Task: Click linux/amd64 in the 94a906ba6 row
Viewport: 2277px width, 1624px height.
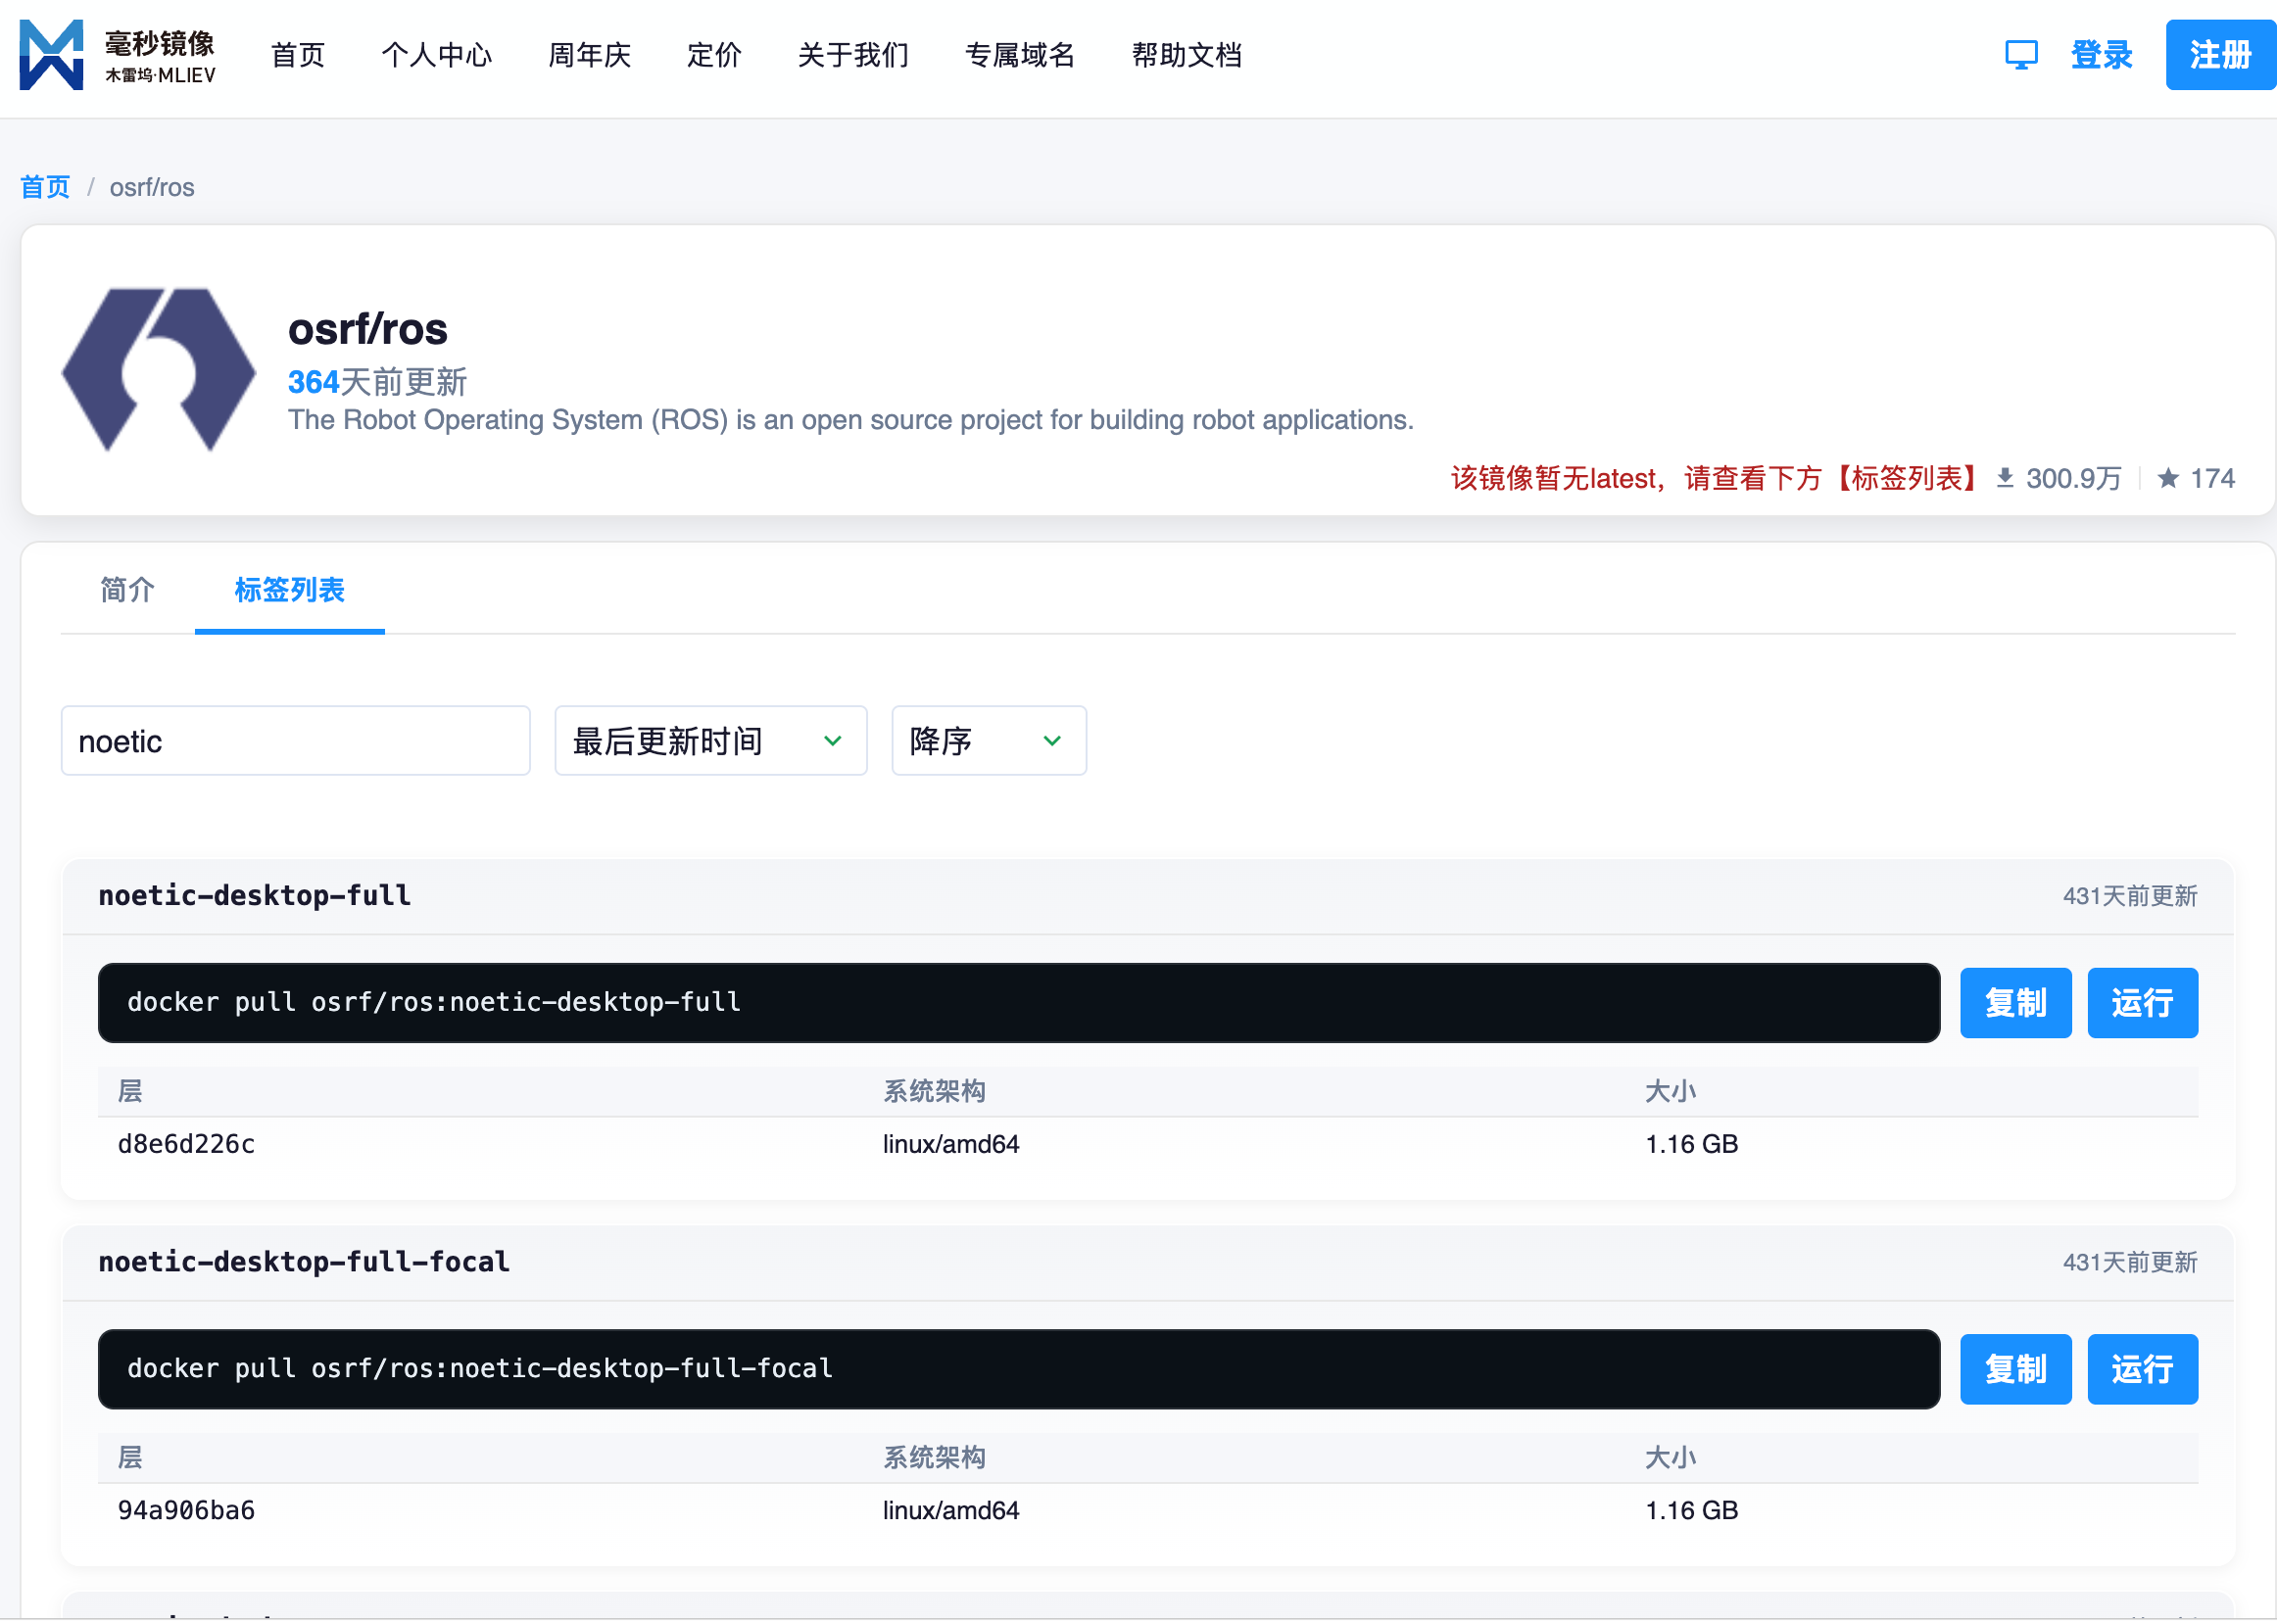Action: [951, 1510]
